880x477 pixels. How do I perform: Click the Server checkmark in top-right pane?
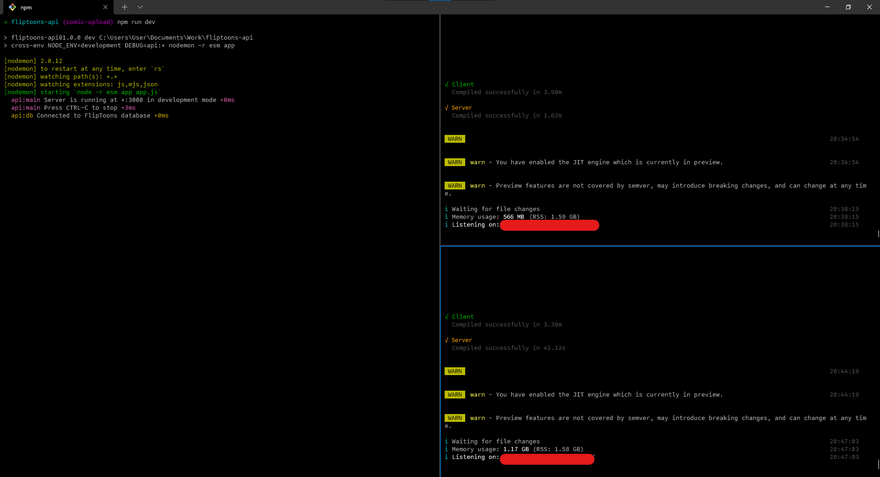click(447, 108)
